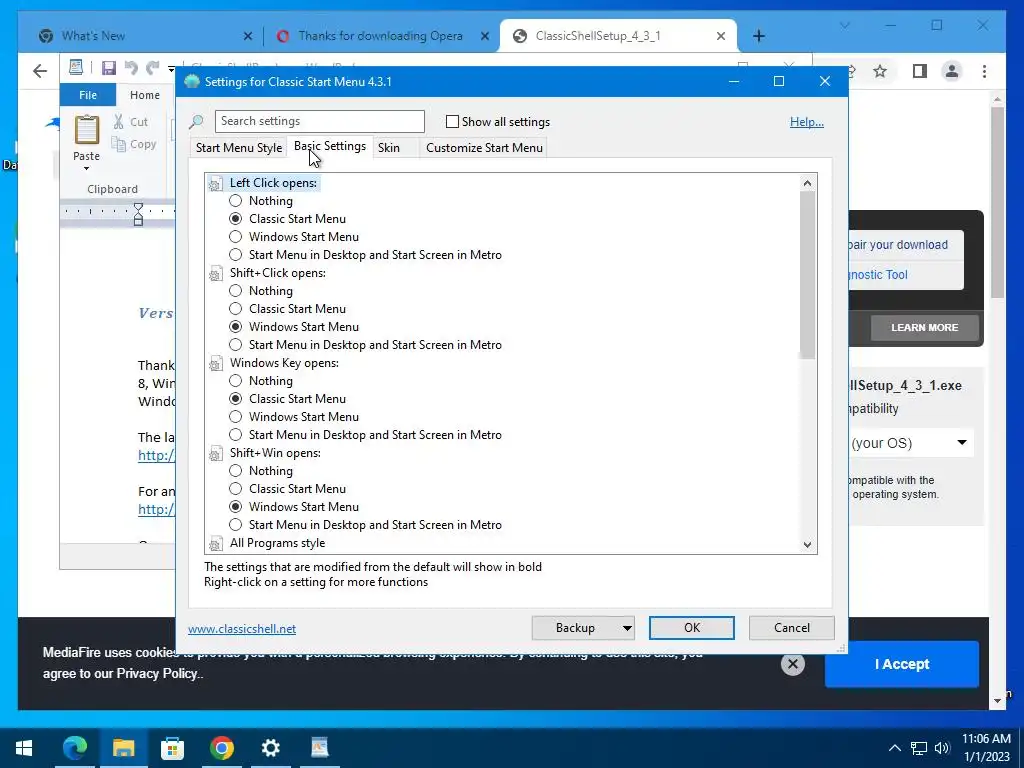Select Nothing under Windows Key opens

tap(236, 381)
